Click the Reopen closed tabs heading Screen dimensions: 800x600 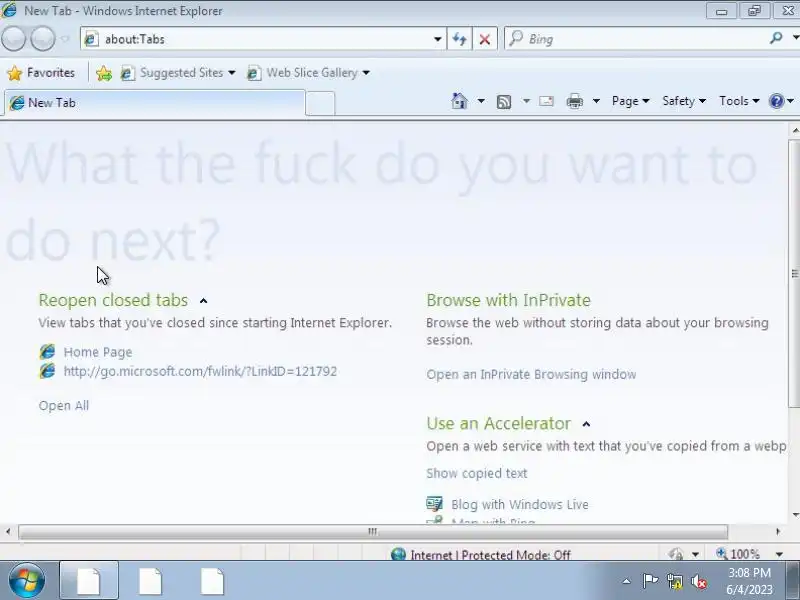(x=113, y=300)
